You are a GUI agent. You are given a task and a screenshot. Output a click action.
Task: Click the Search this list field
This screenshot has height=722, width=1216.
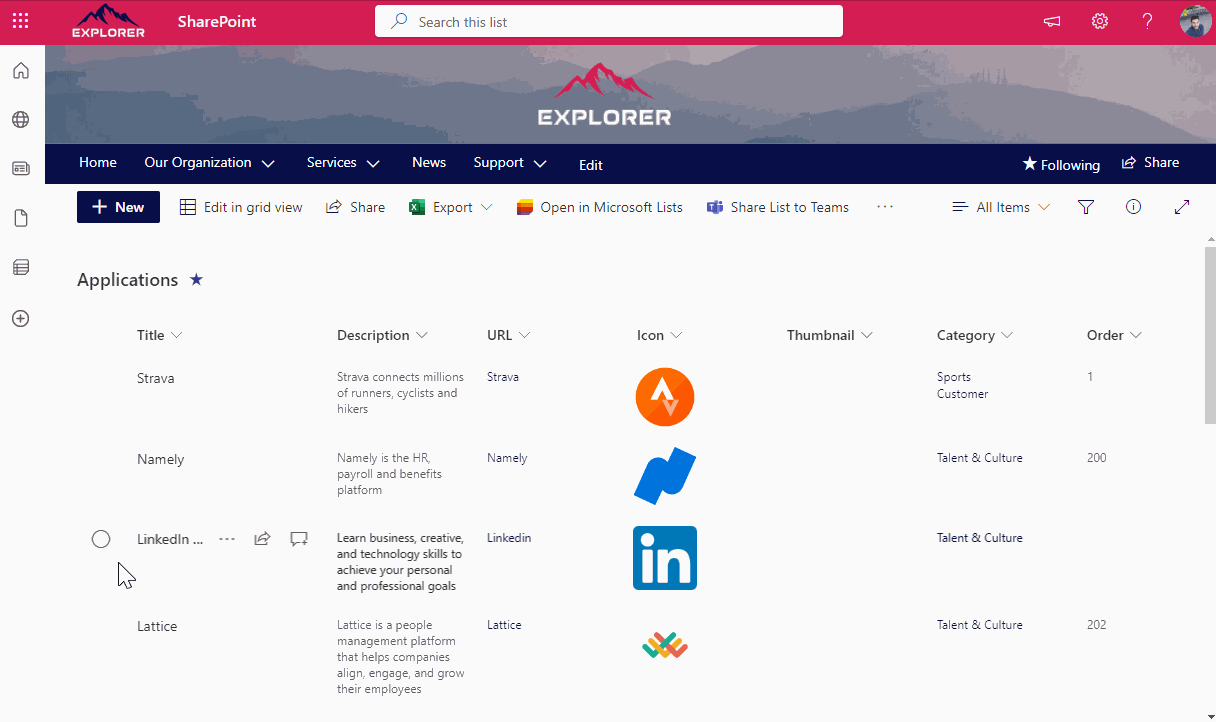click(608, 21)
